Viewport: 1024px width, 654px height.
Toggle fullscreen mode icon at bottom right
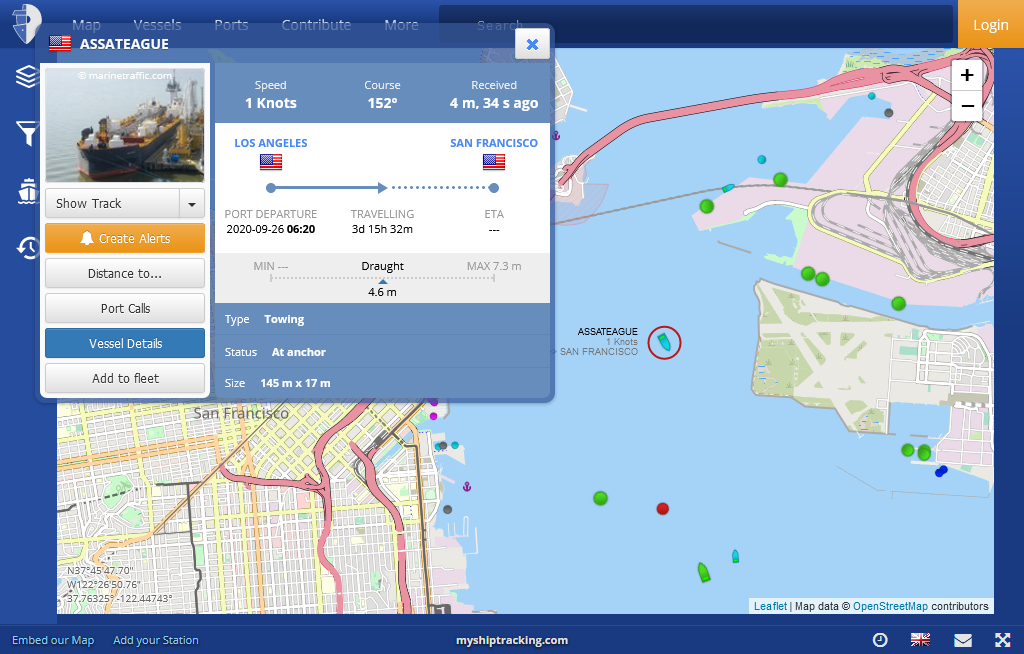point(1002,640)
